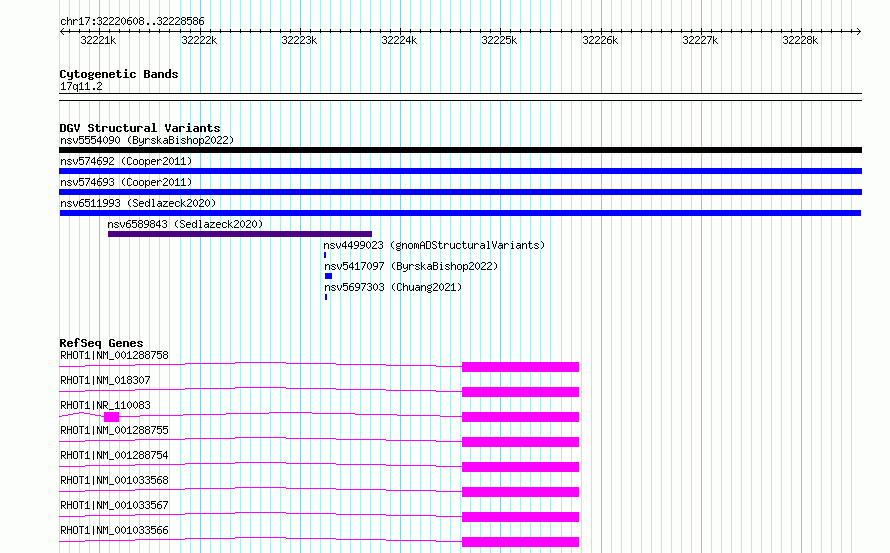
Task: Click the 32226k ruler tick label
Action: 600,40
